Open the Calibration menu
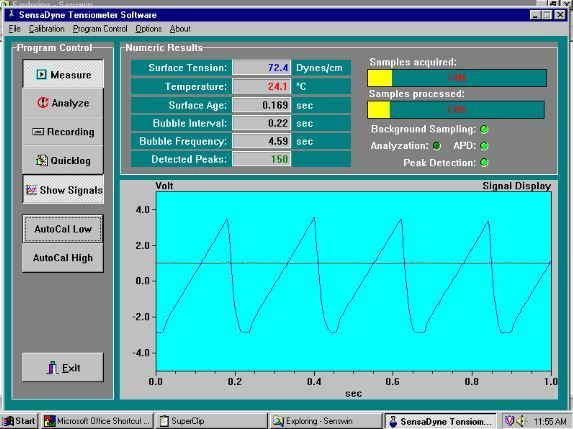Viewport: 573px width, 429px height. 46,29
